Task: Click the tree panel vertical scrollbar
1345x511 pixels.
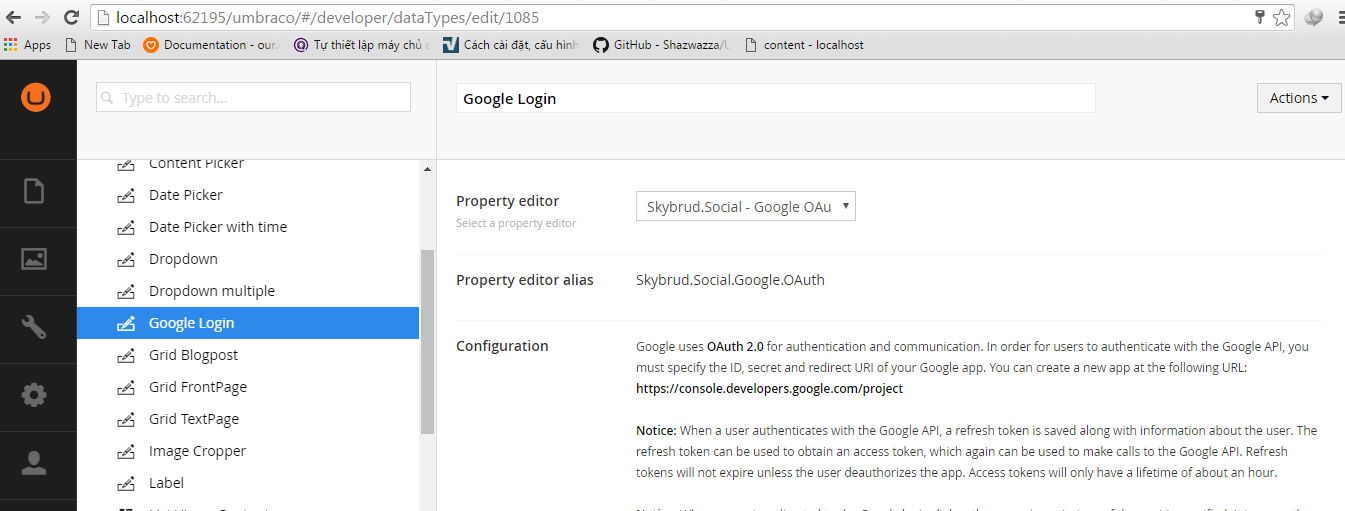Action: tap(427, 340)
